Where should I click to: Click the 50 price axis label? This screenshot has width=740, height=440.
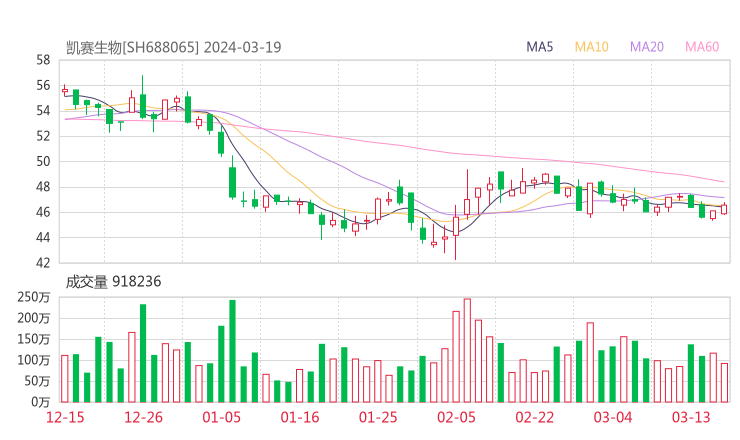coord(43,161)
